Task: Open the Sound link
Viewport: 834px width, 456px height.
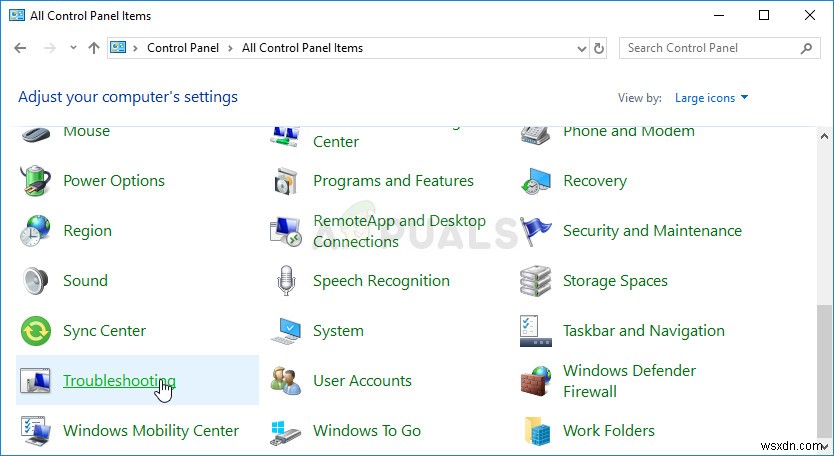Action: (x=85, y=281)
